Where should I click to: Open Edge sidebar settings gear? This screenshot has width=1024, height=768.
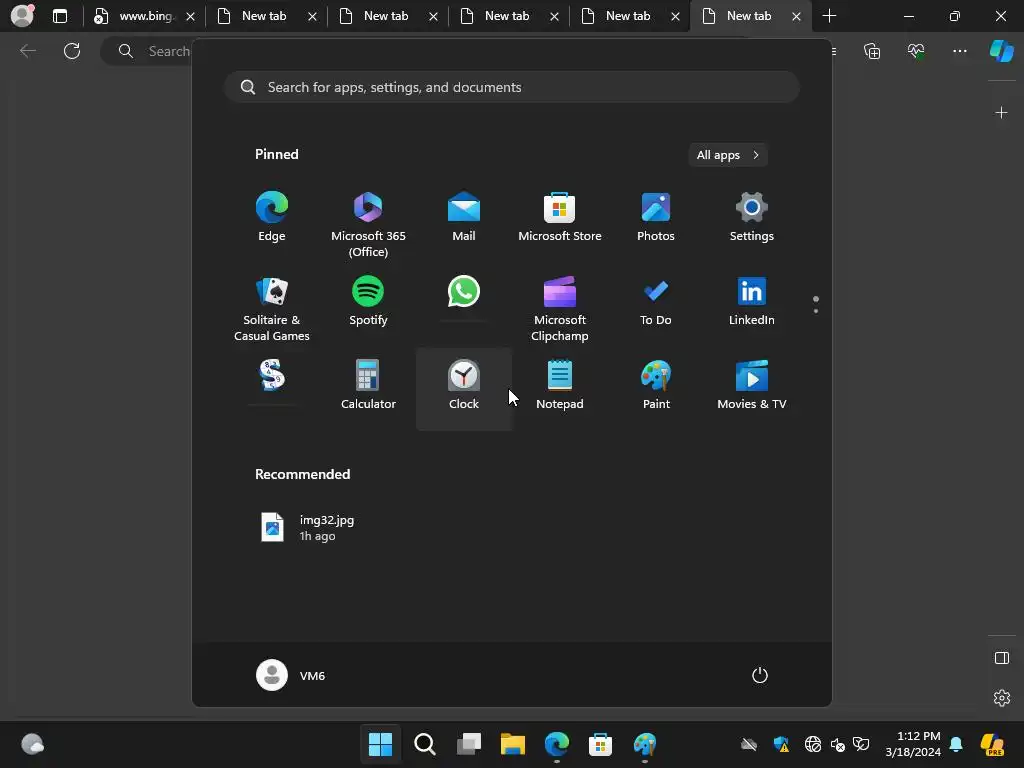point(1001,697)
